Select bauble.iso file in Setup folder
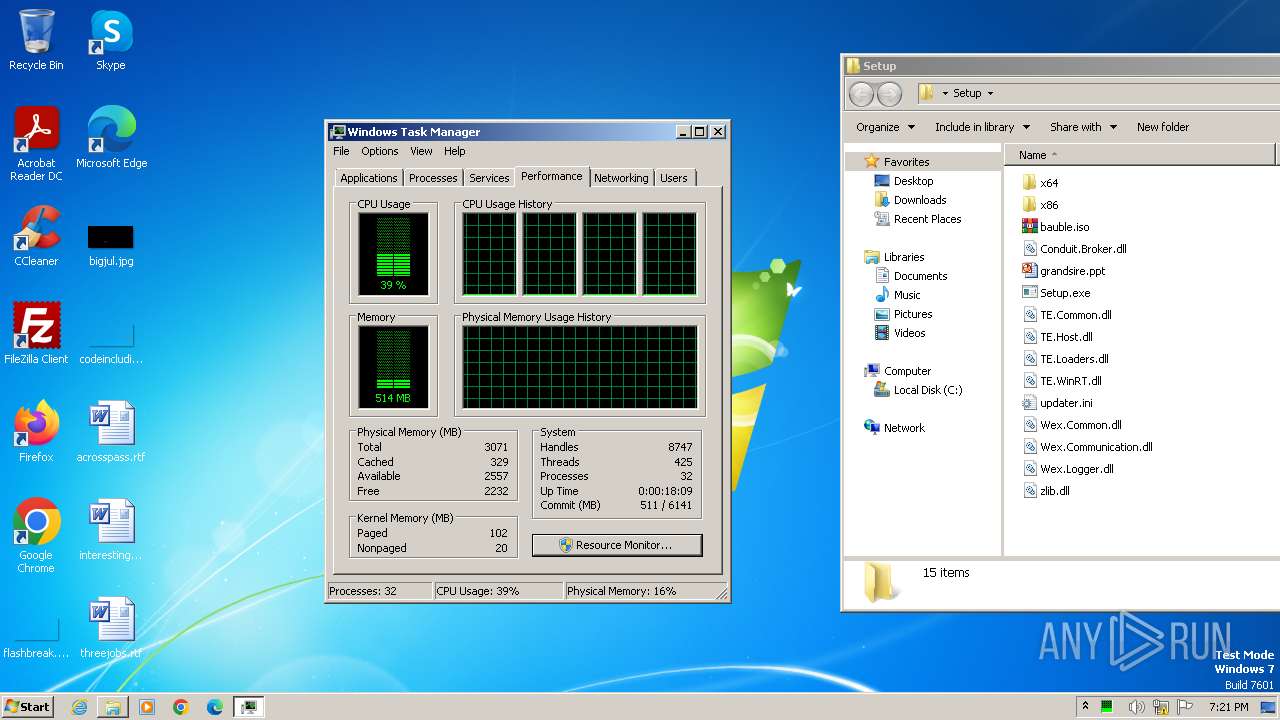1280x720 pixels. [1055, 227]
